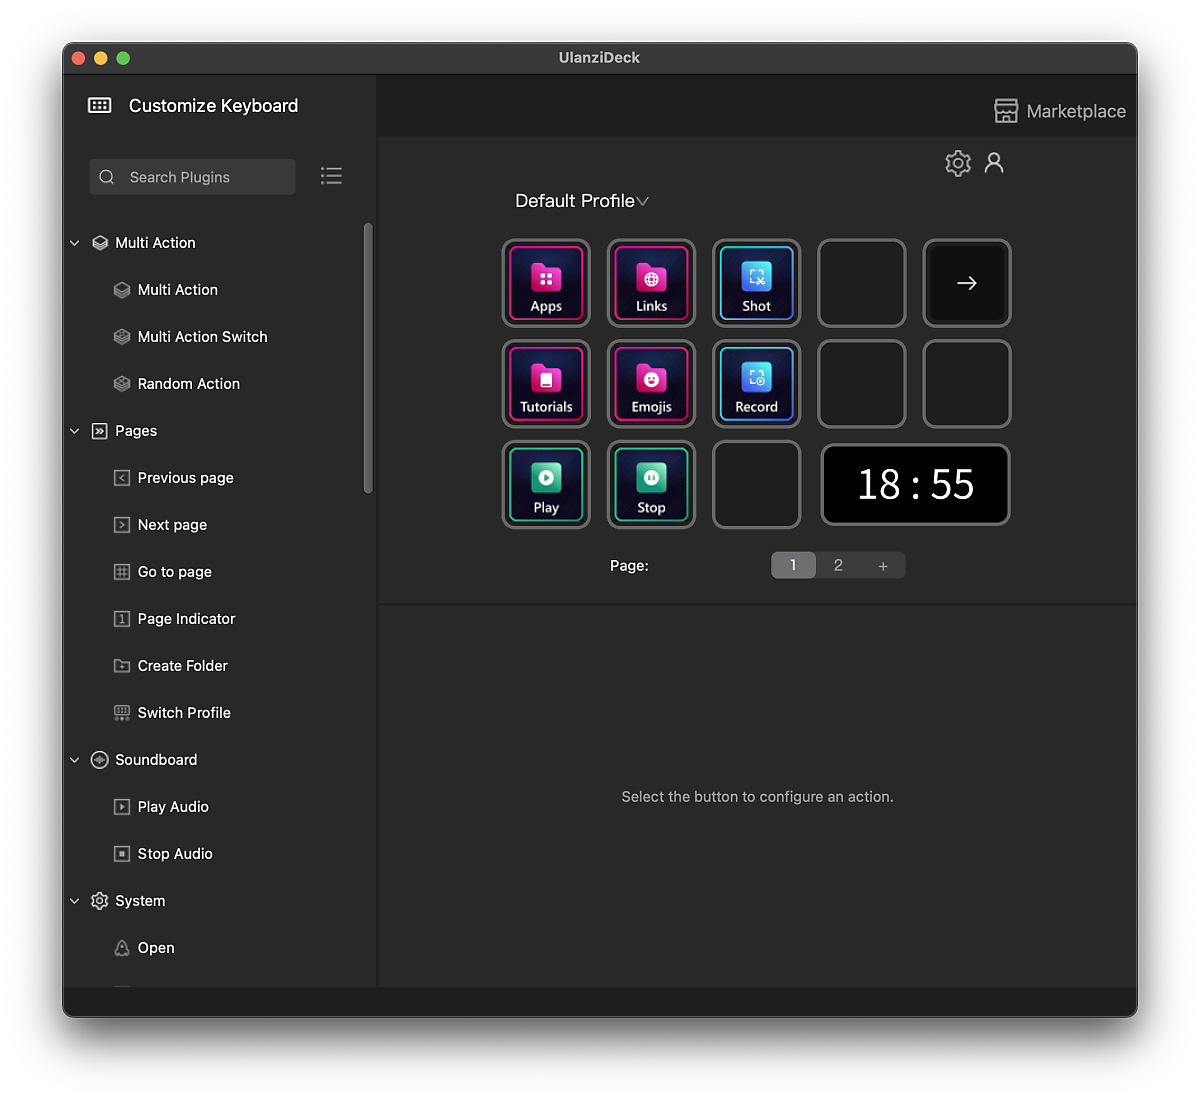Image resolution: width=1200 pixels, height=1100 pixels.
Task: Click the Multi Action Switch plugin icon
Action: tap(122, 337)
